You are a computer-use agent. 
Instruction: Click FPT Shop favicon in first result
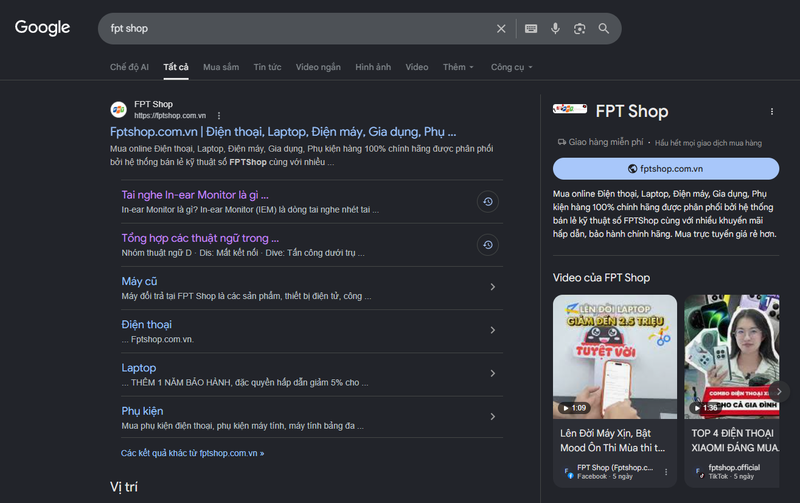[x=118, y=109]
